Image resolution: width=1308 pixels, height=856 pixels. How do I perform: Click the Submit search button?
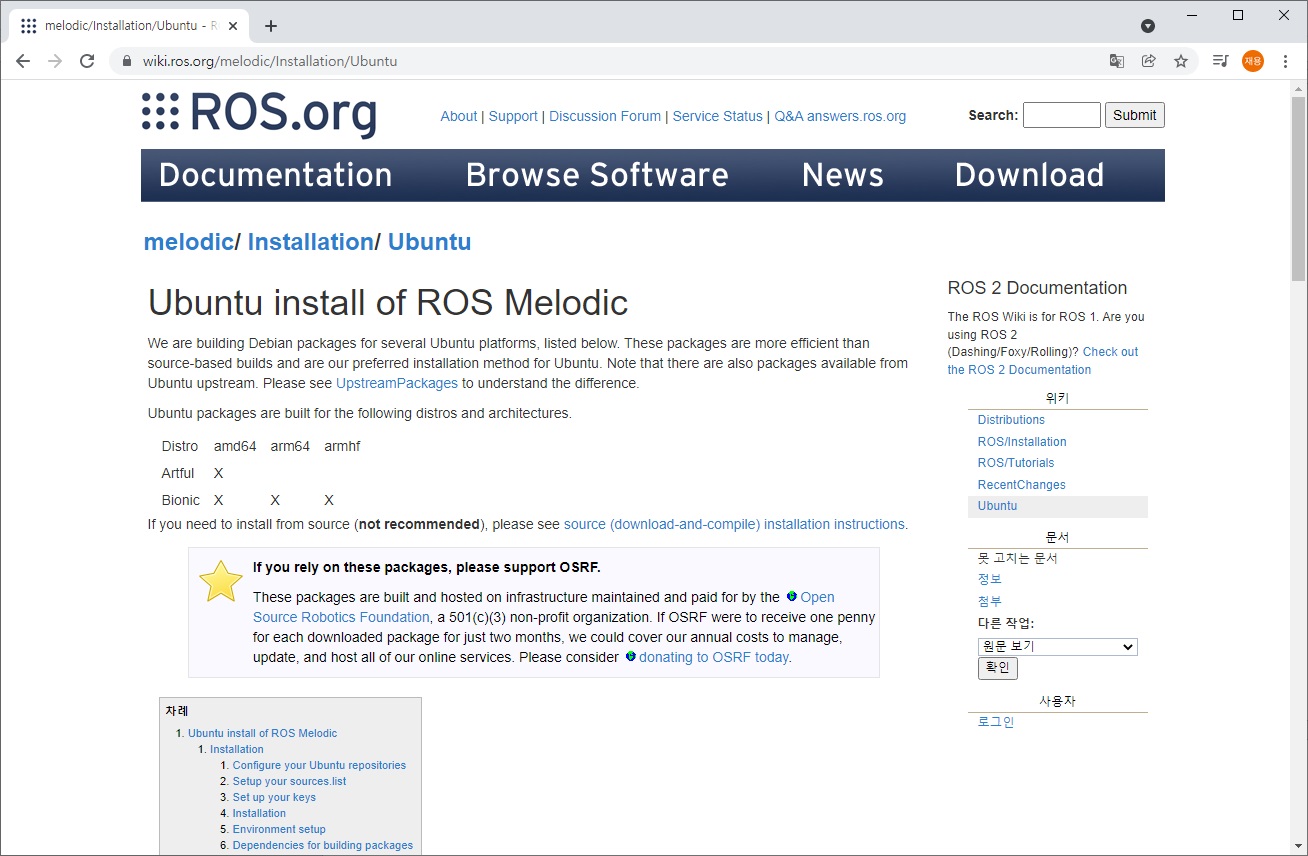[1135, 115]
